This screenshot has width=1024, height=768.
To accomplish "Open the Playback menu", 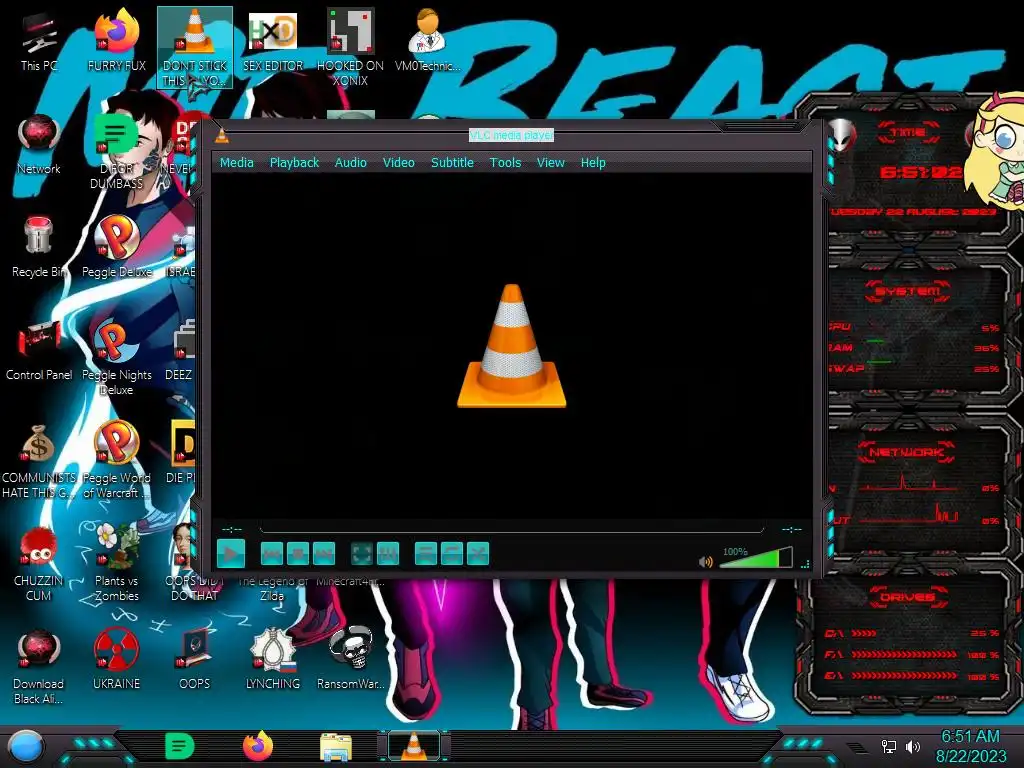I will [294, 163].
